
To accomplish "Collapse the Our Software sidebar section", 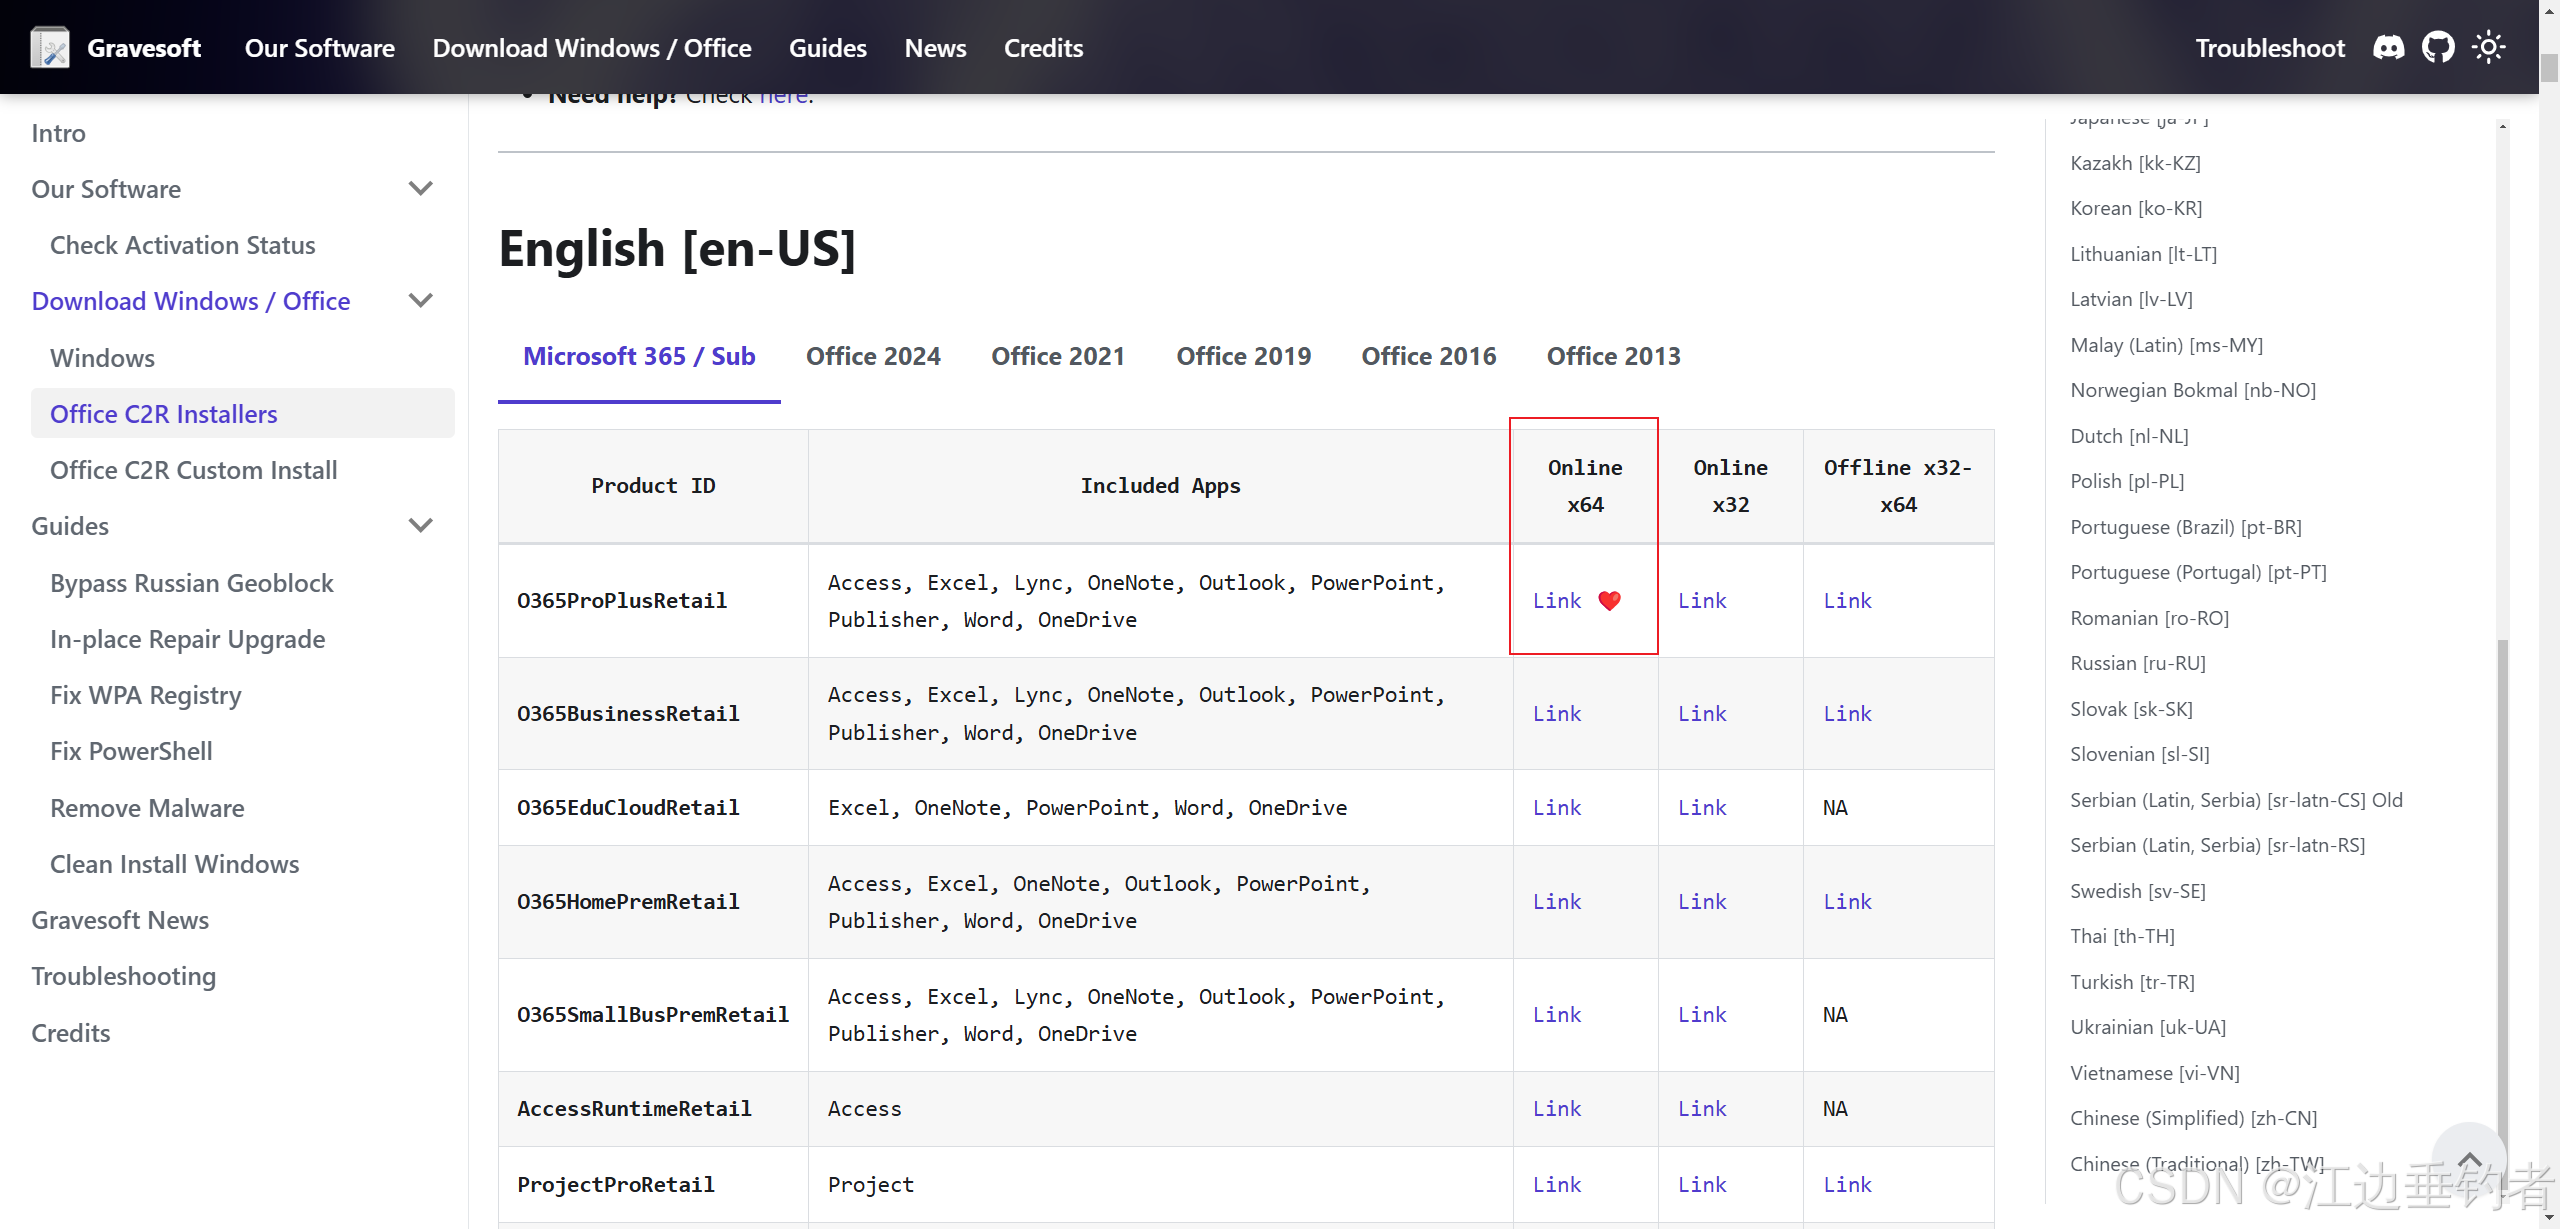I will [x=421, y=189].
